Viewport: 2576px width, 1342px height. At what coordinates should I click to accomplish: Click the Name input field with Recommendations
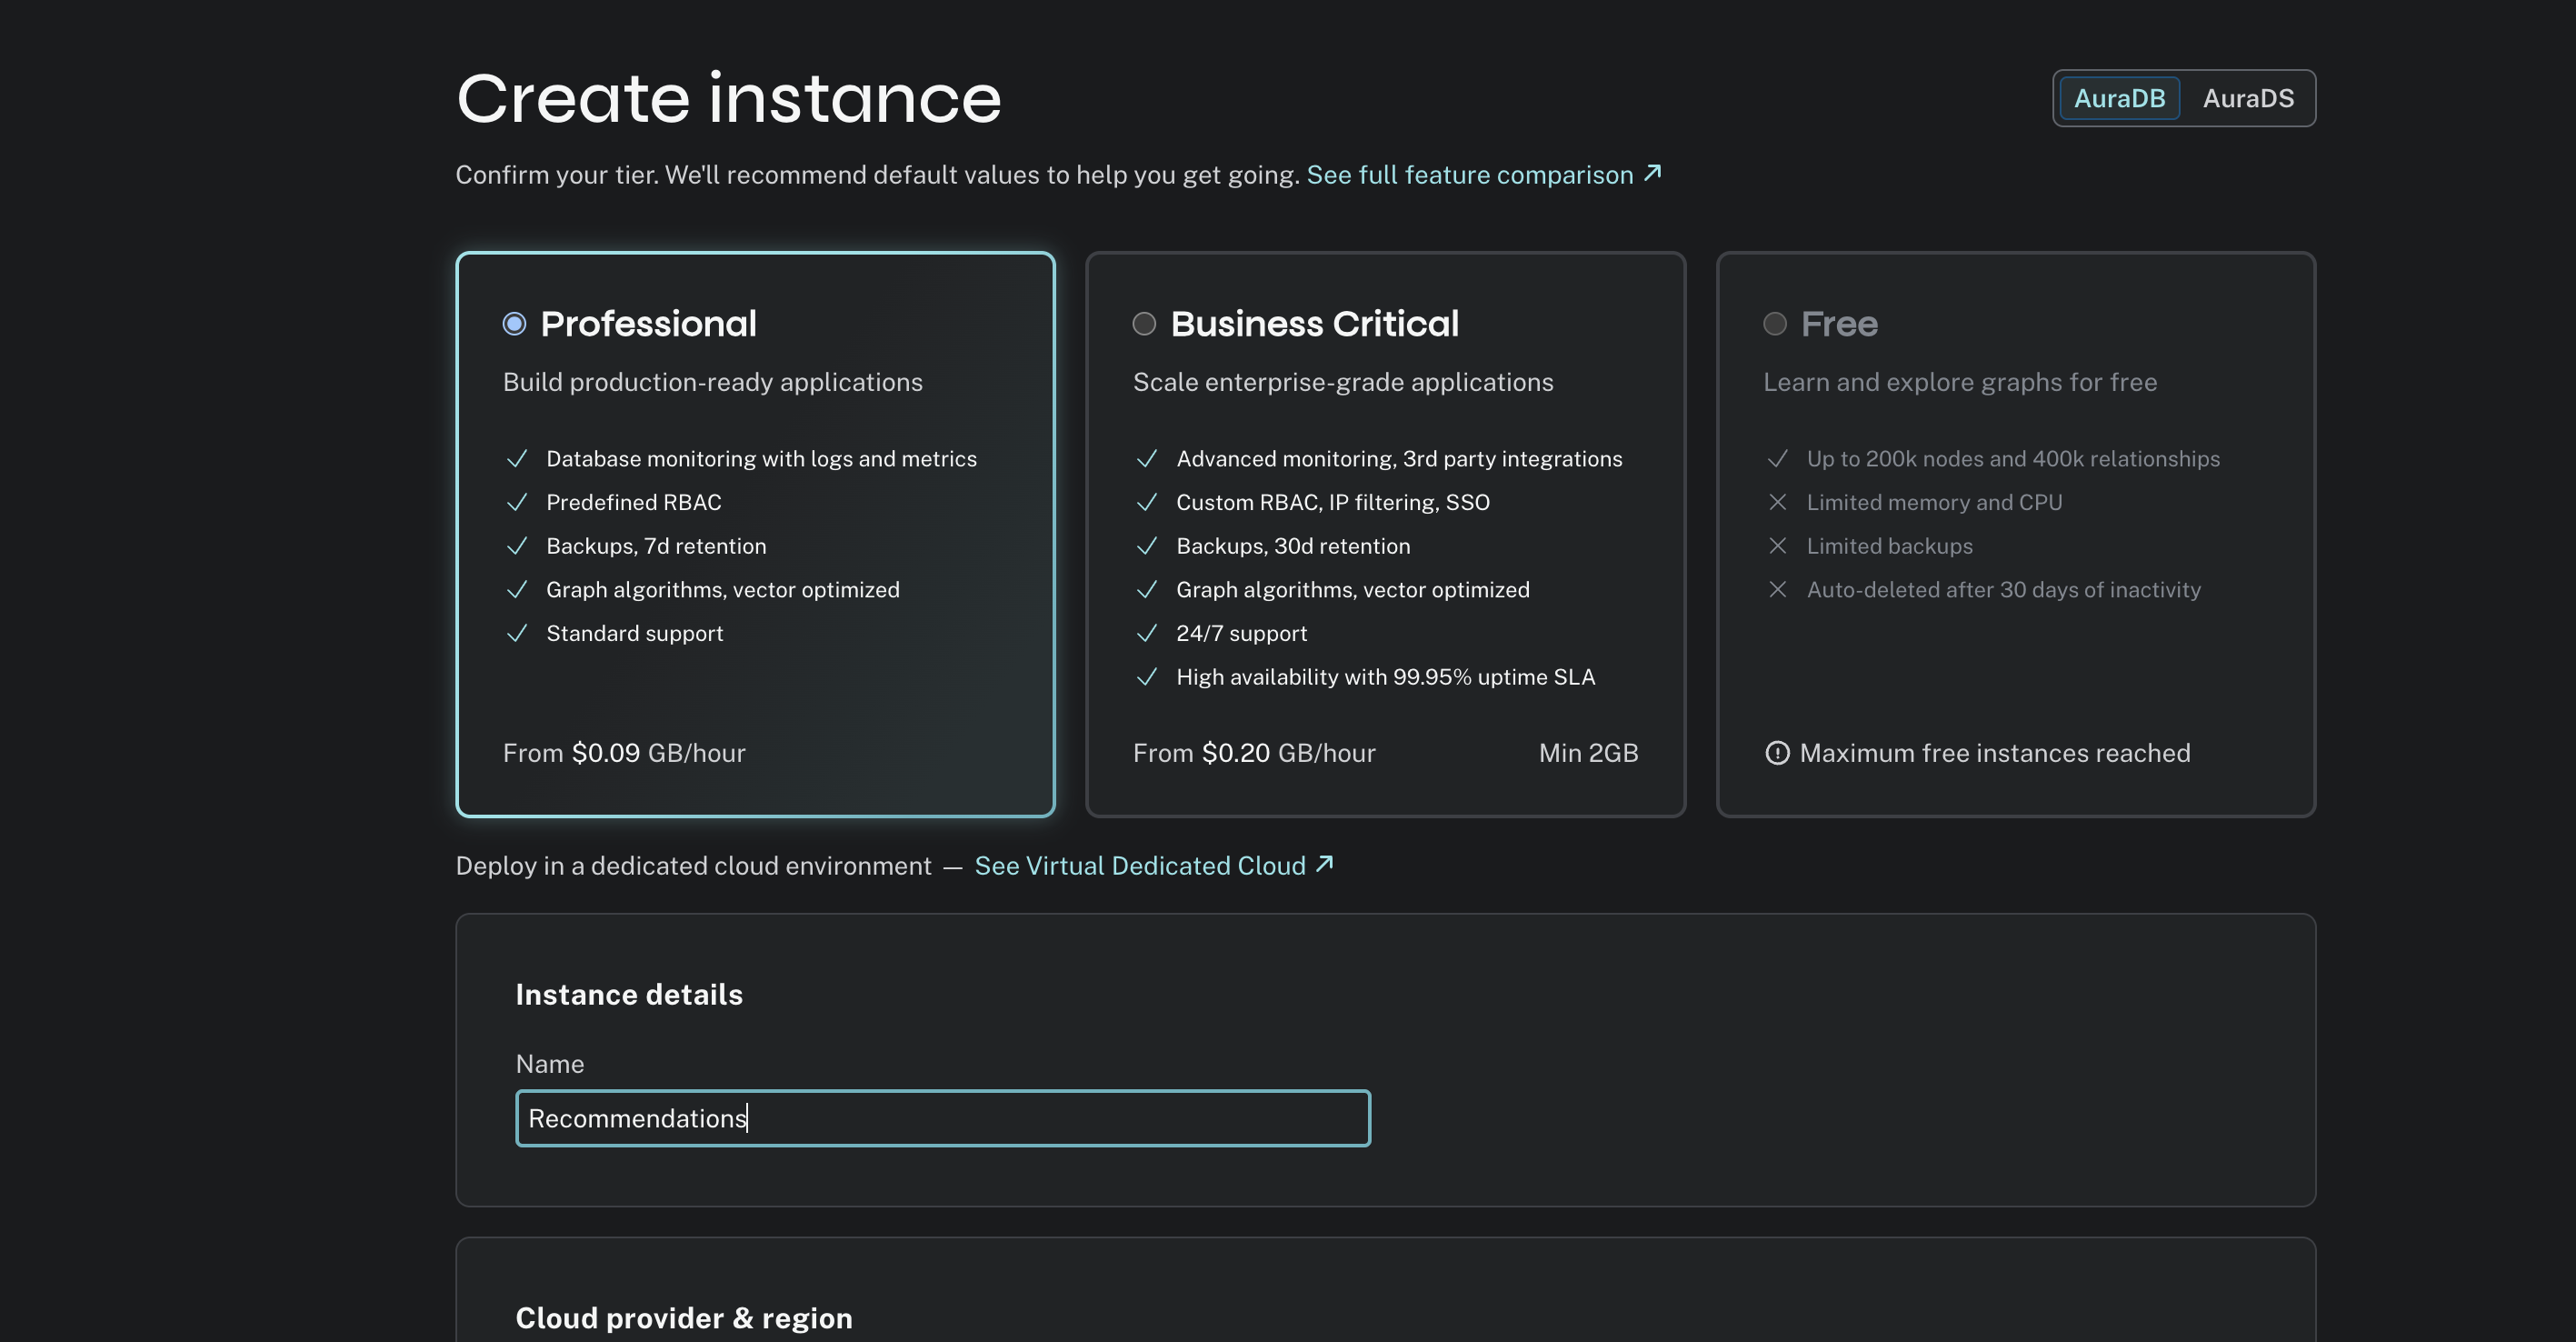(x=942, y=1118)
